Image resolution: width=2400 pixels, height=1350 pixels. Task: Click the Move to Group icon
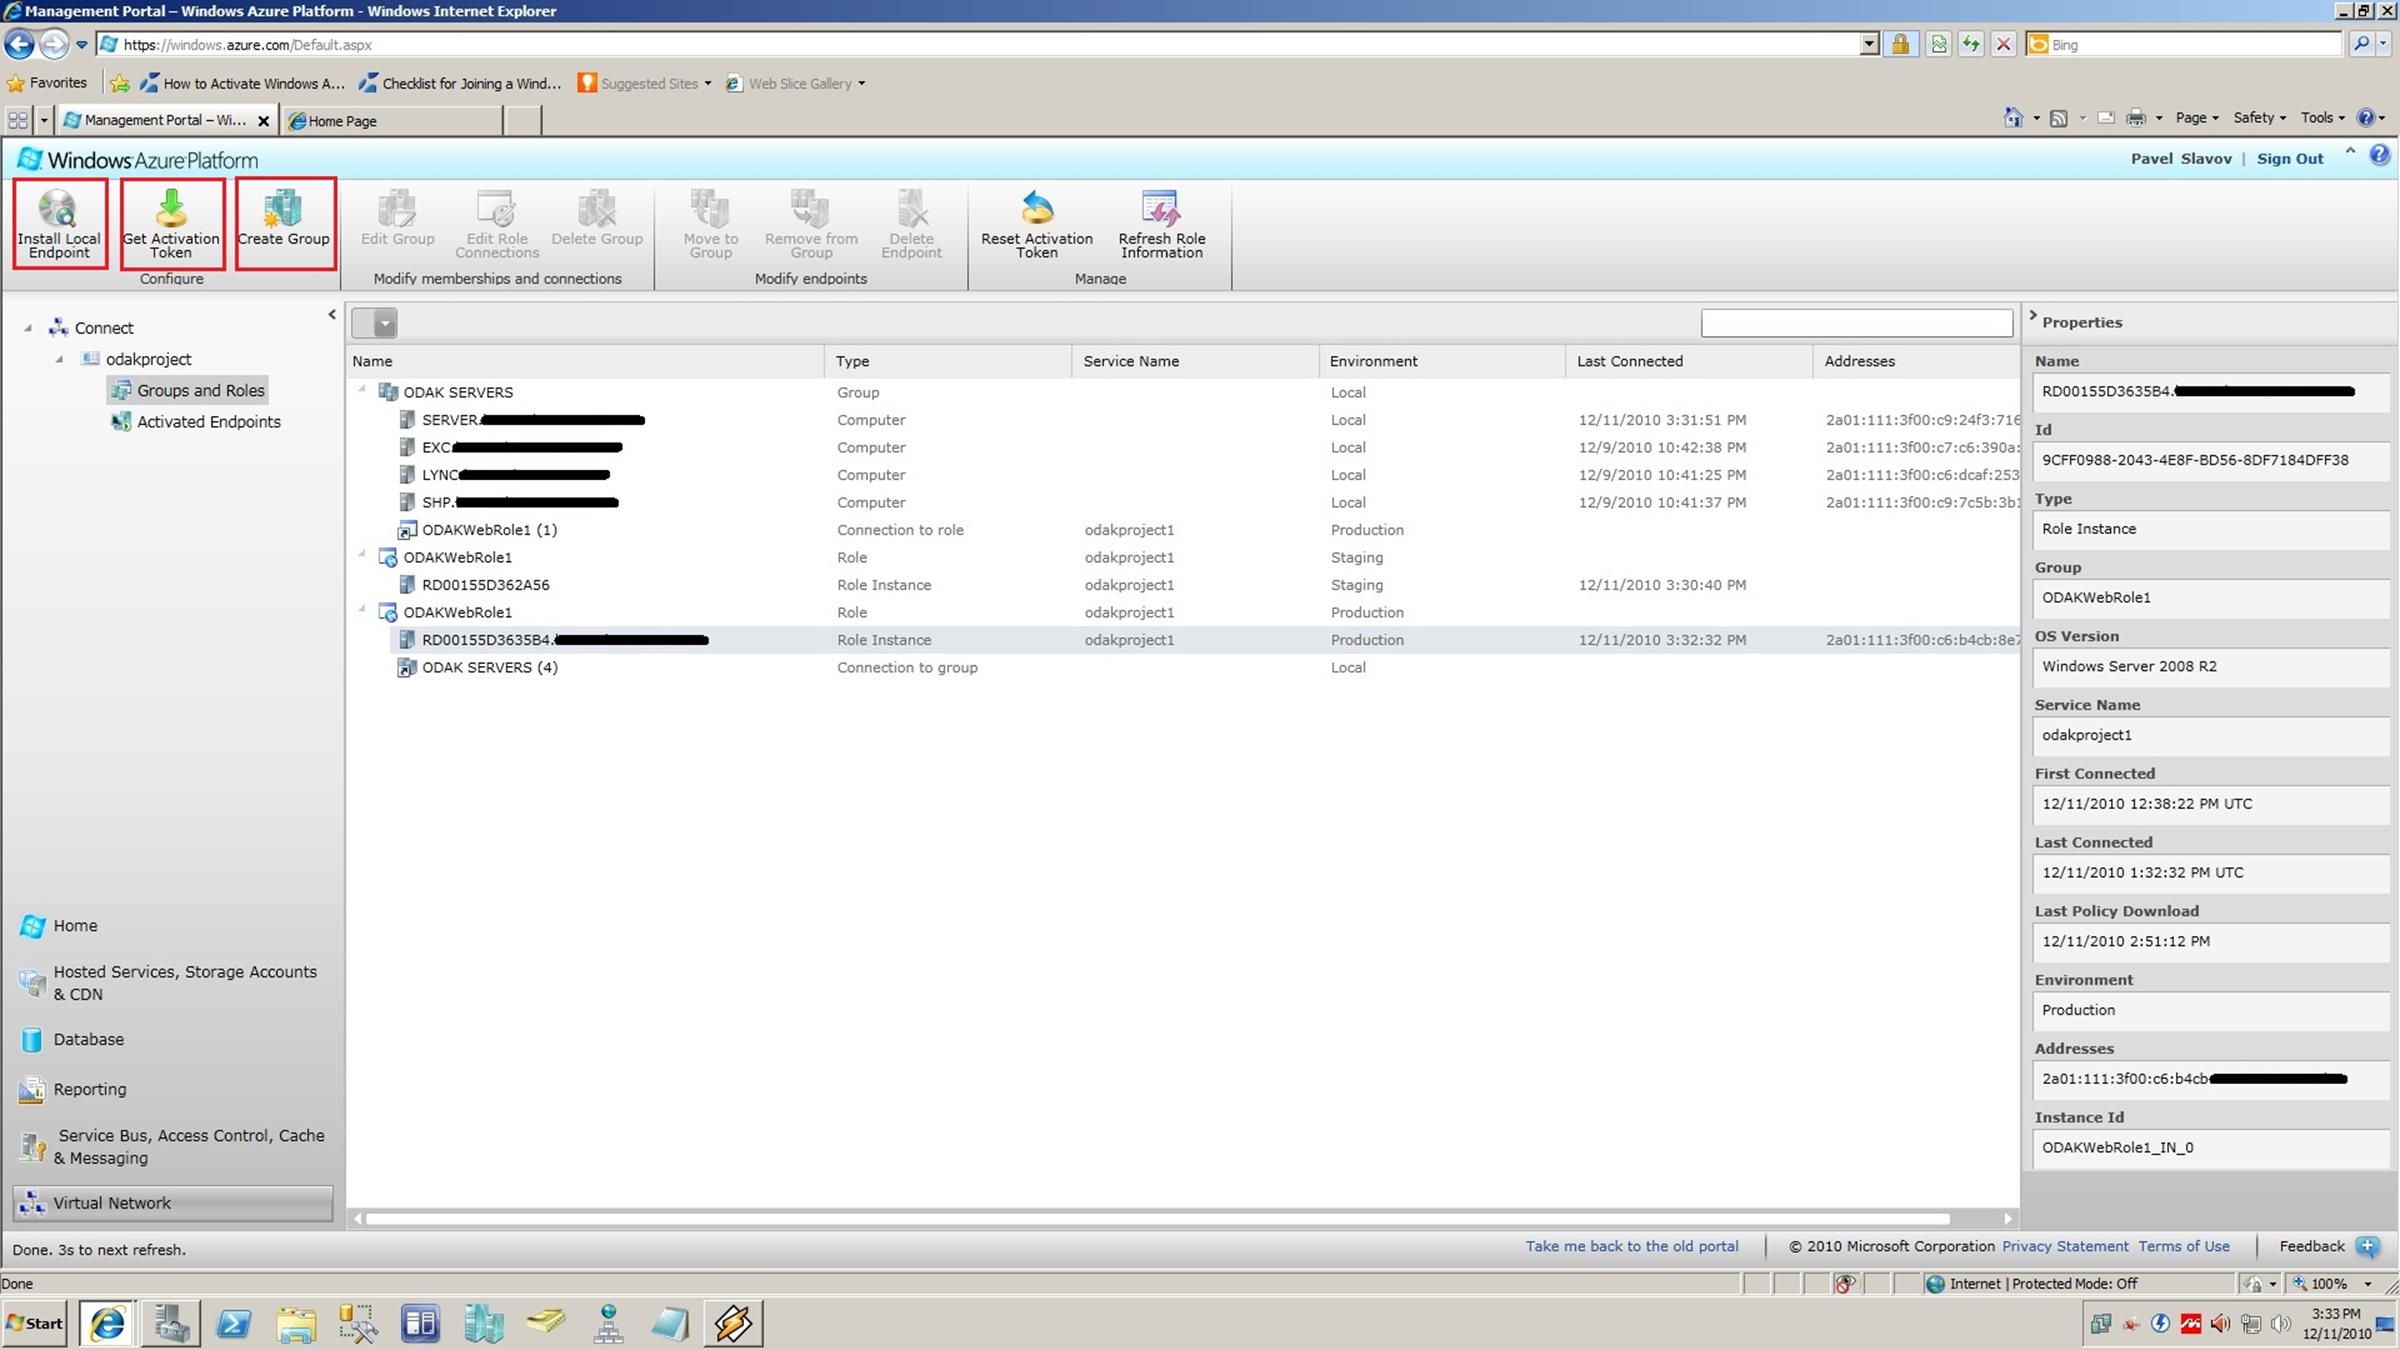coord(710,208)
